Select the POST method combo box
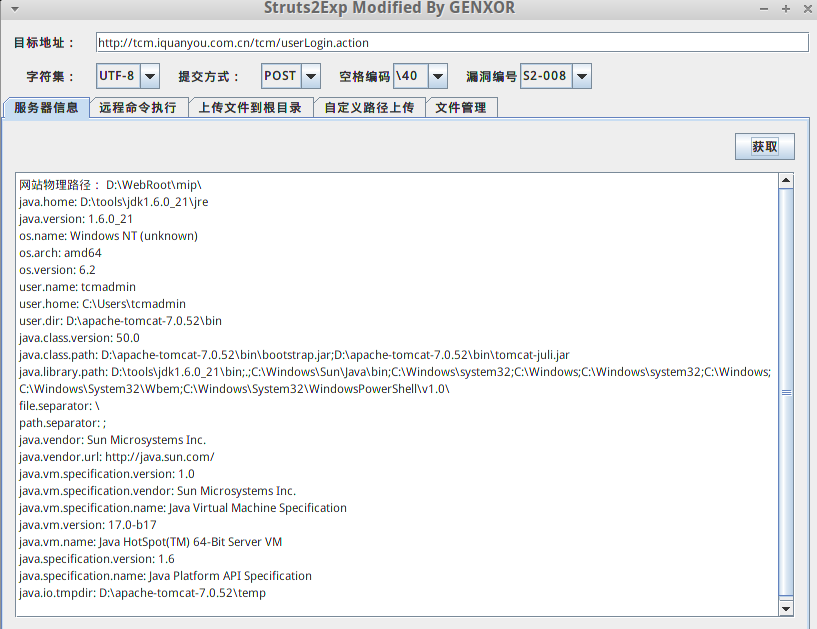Image resolution: width=817 pixels, height=629 pixels. [291, 76]
